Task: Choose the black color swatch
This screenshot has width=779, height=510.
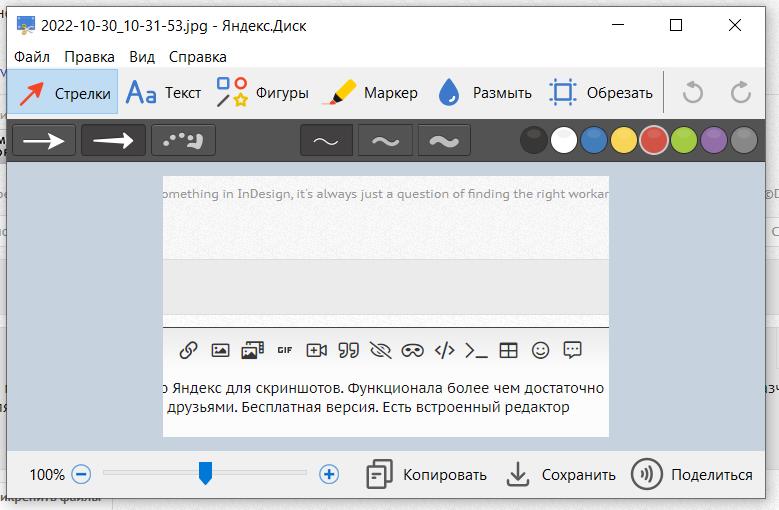Action: click(534, 140)
